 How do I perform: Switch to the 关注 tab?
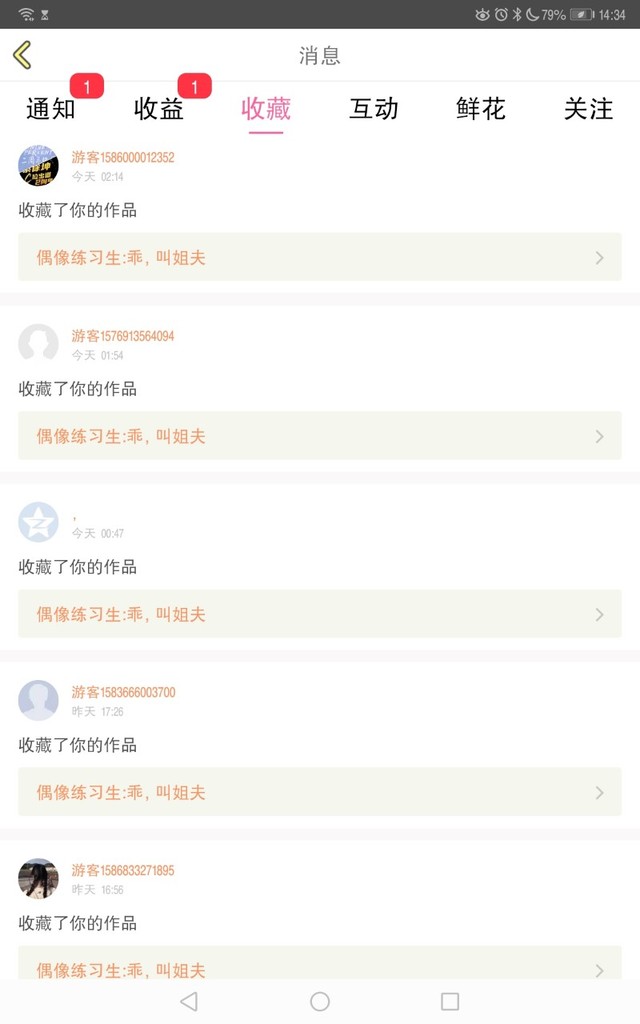tap(588, 108)
